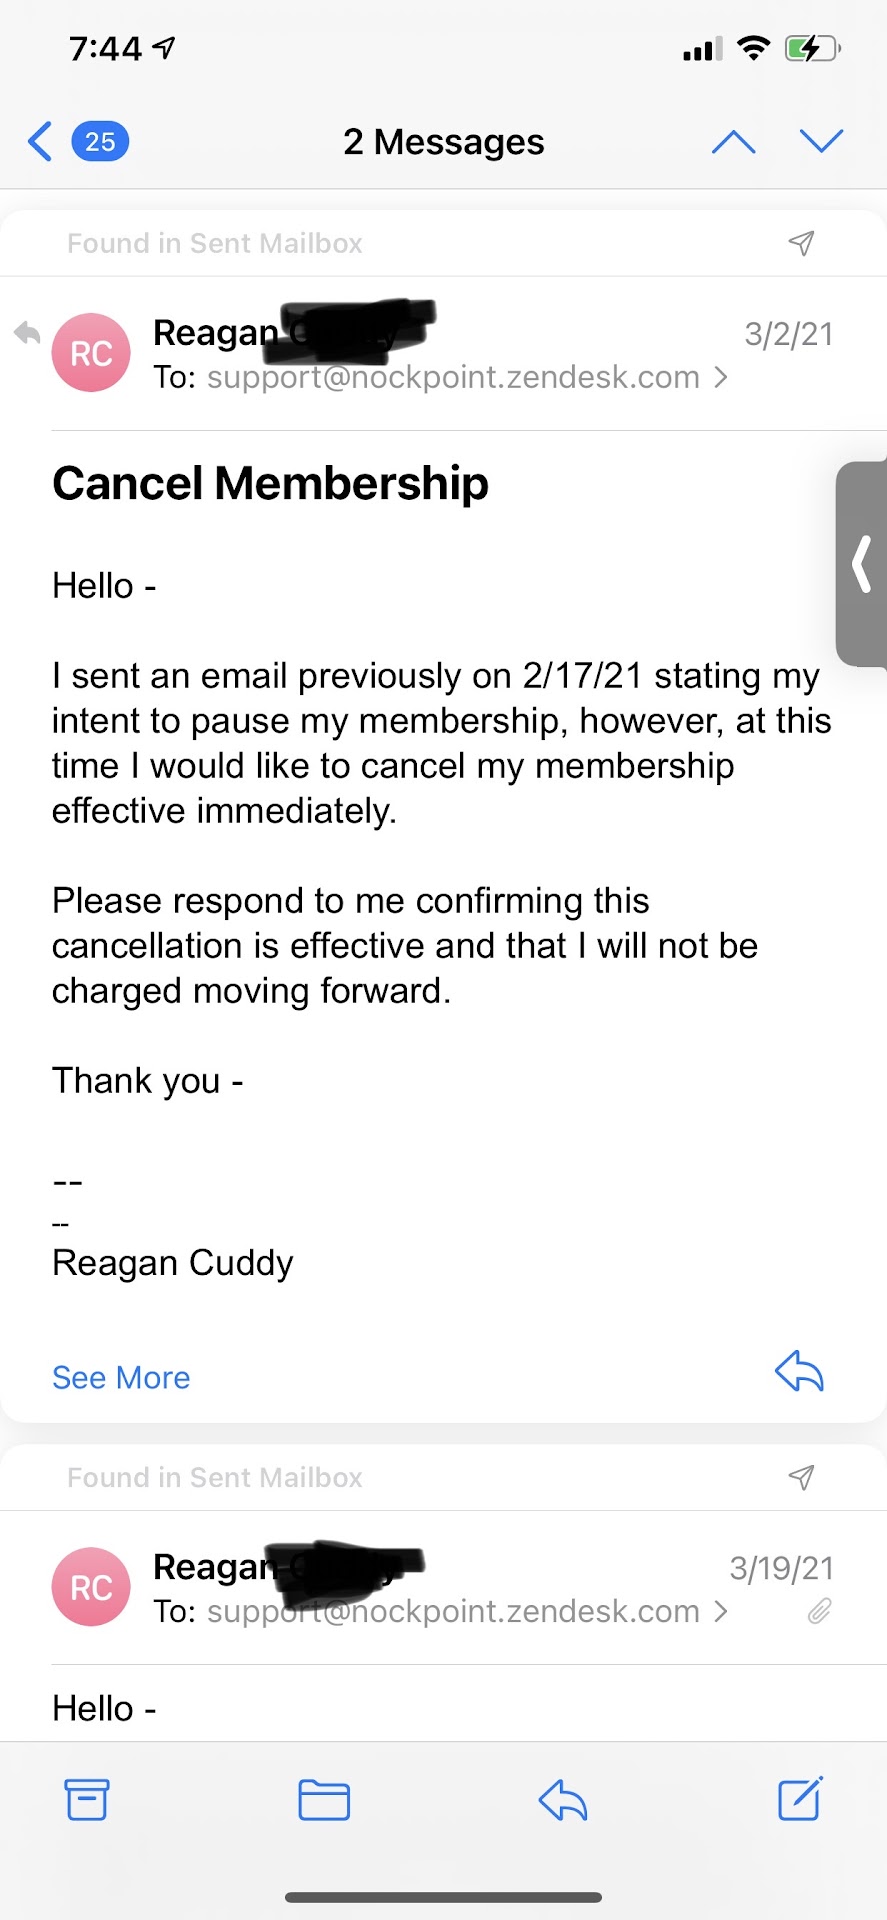This screenshot has height=1920, width=887.
Task: Go to next message with down arrow
Action: [x=822, y=142]
